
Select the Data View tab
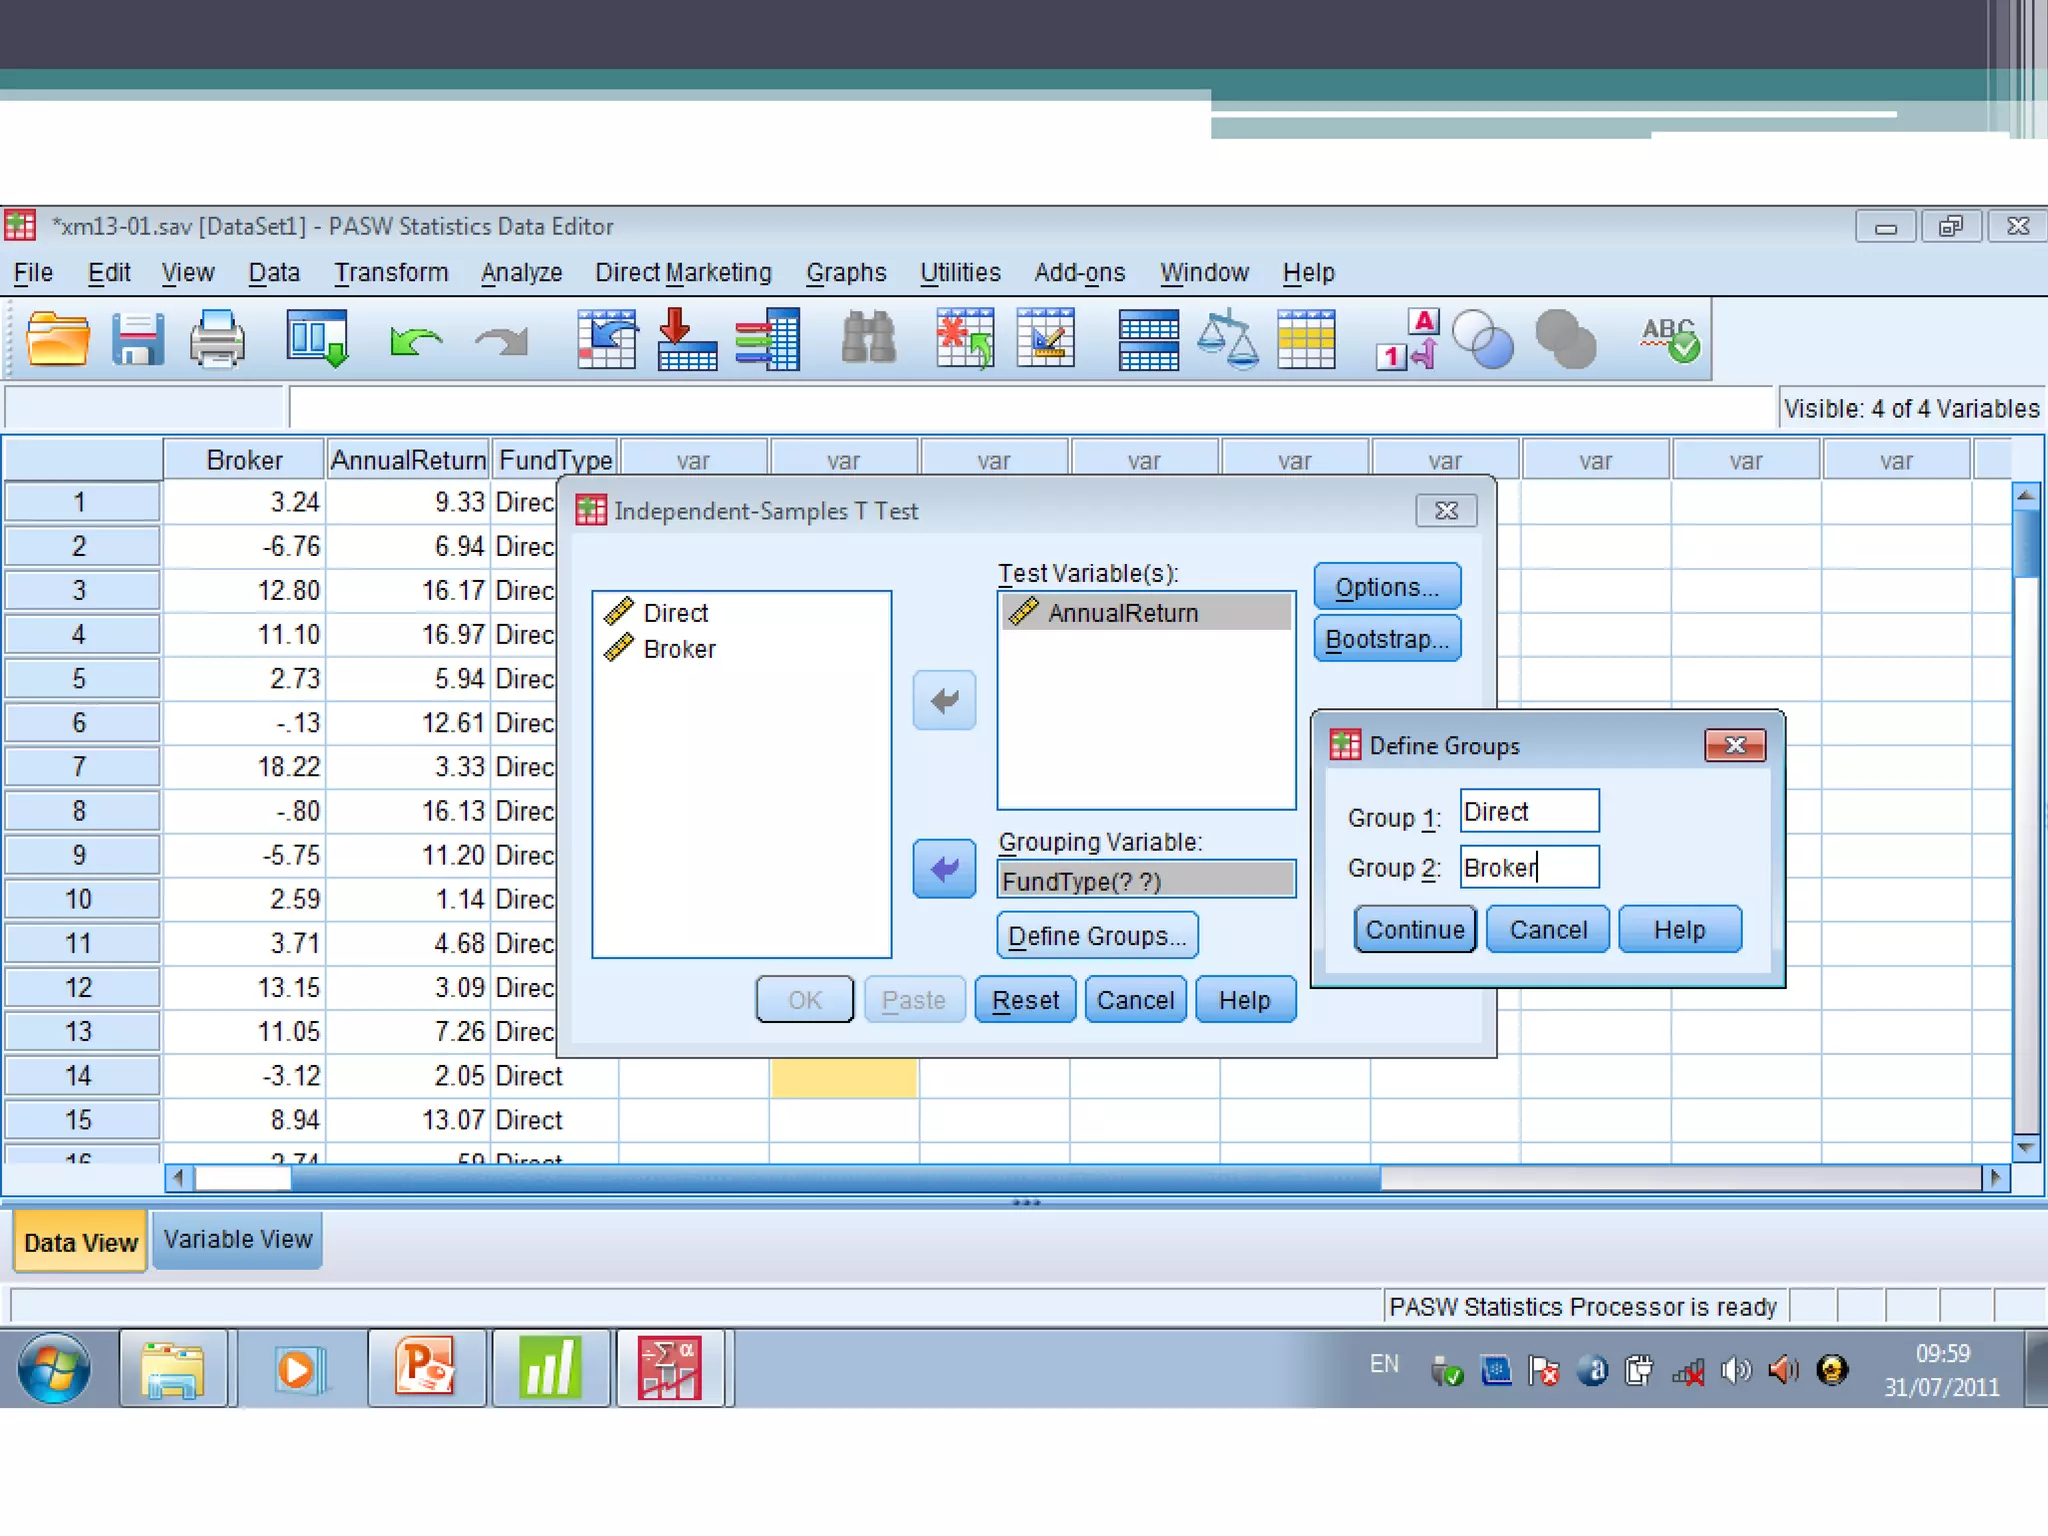pos(80,1242)
